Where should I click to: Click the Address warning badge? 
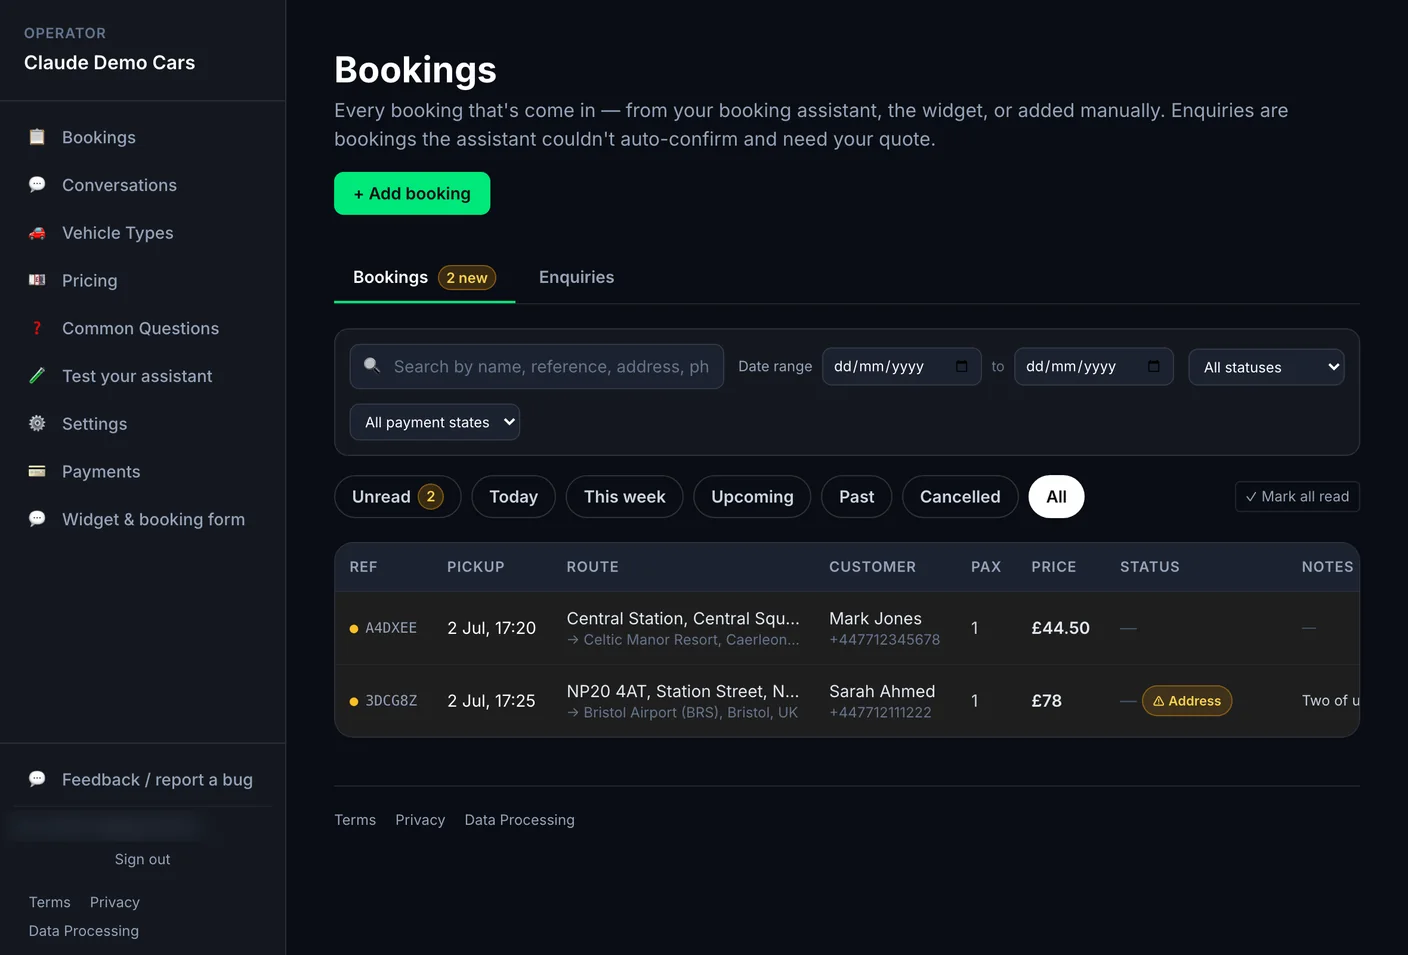[1187, 701]
